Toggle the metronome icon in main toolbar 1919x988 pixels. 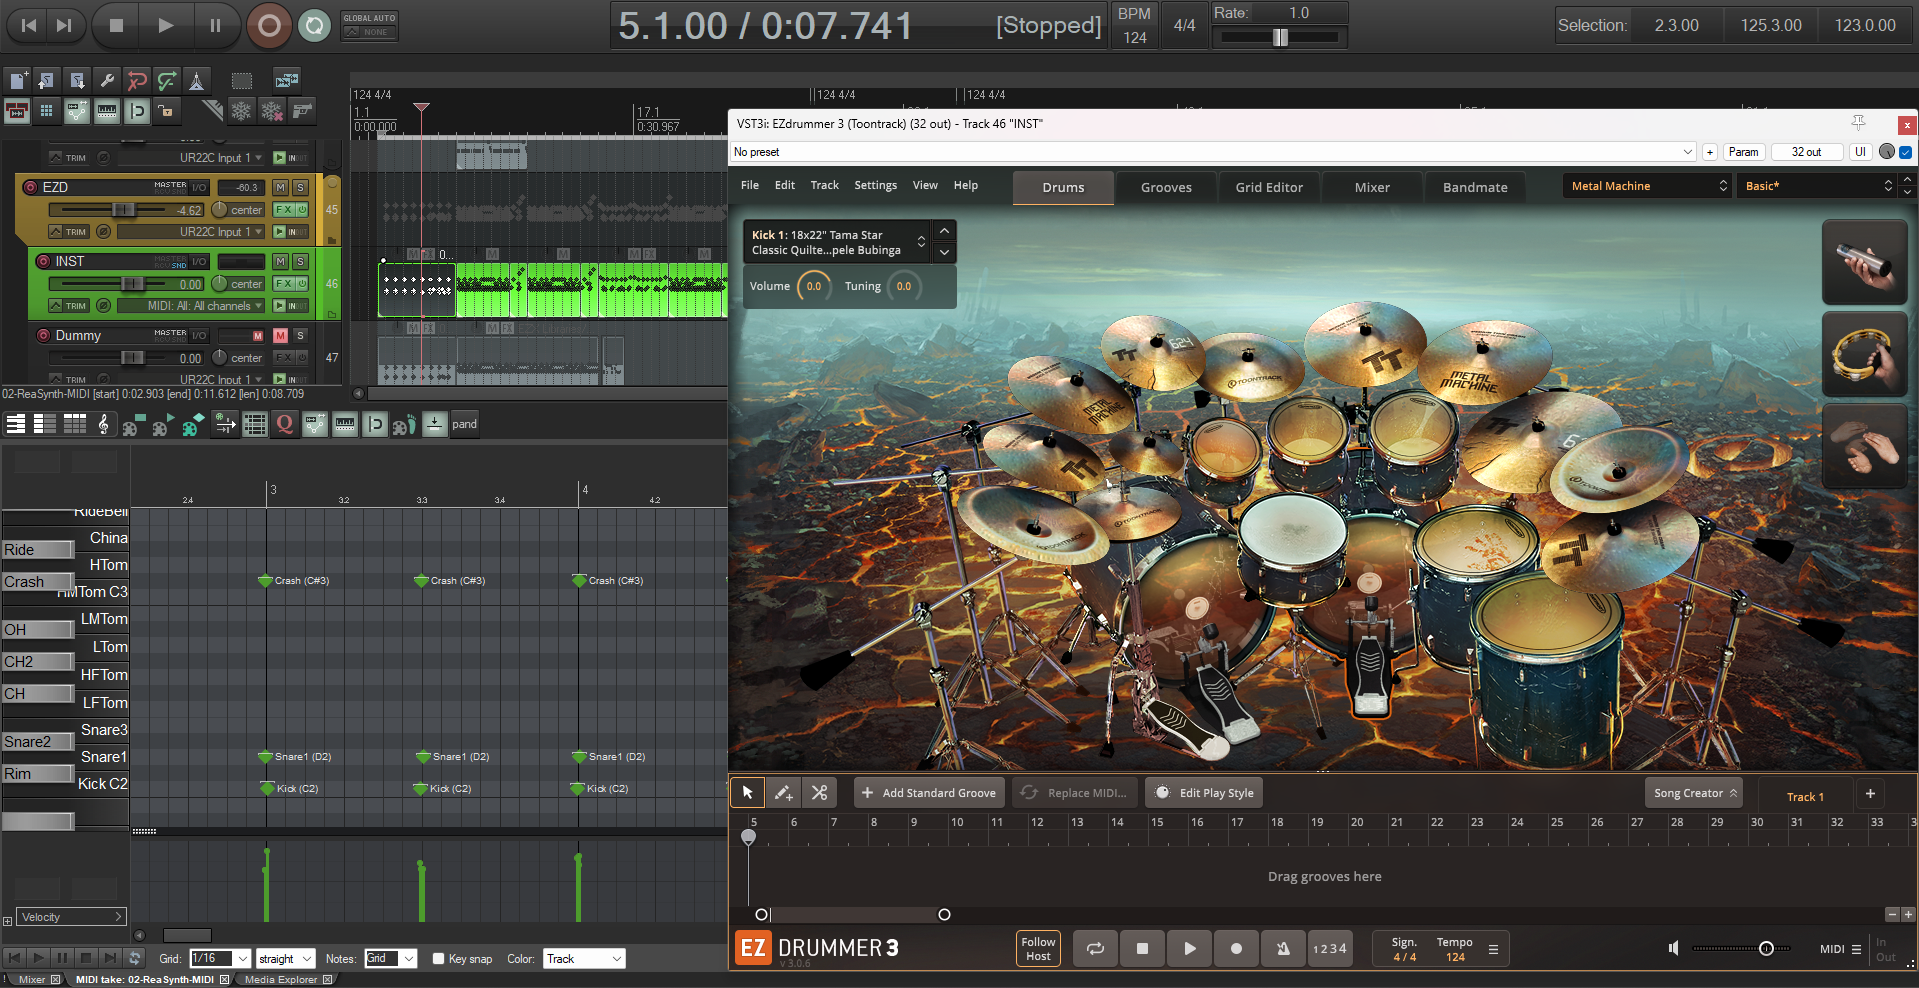click(x=197, y=81)
